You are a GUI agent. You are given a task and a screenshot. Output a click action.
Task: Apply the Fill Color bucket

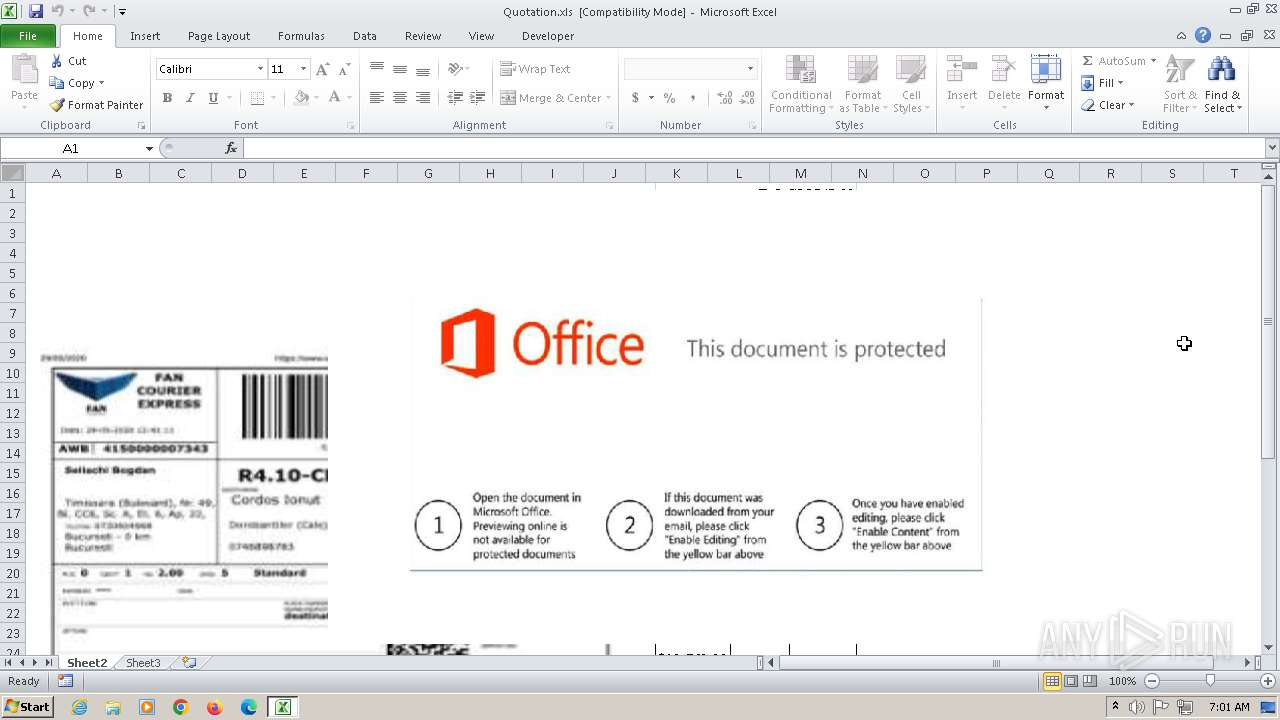tap(301, 98)
